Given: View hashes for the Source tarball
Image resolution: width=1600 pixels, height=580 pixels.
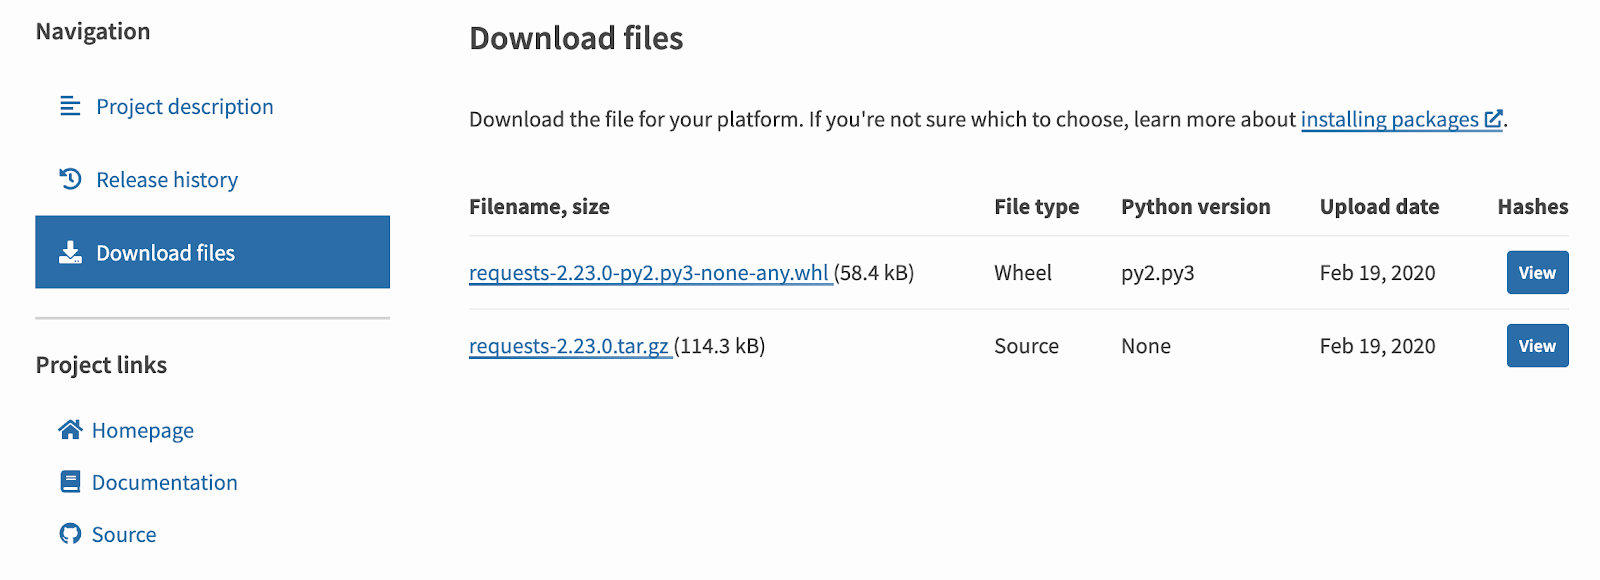Looking at the screenshot, I should click(x=1537, y=346).
